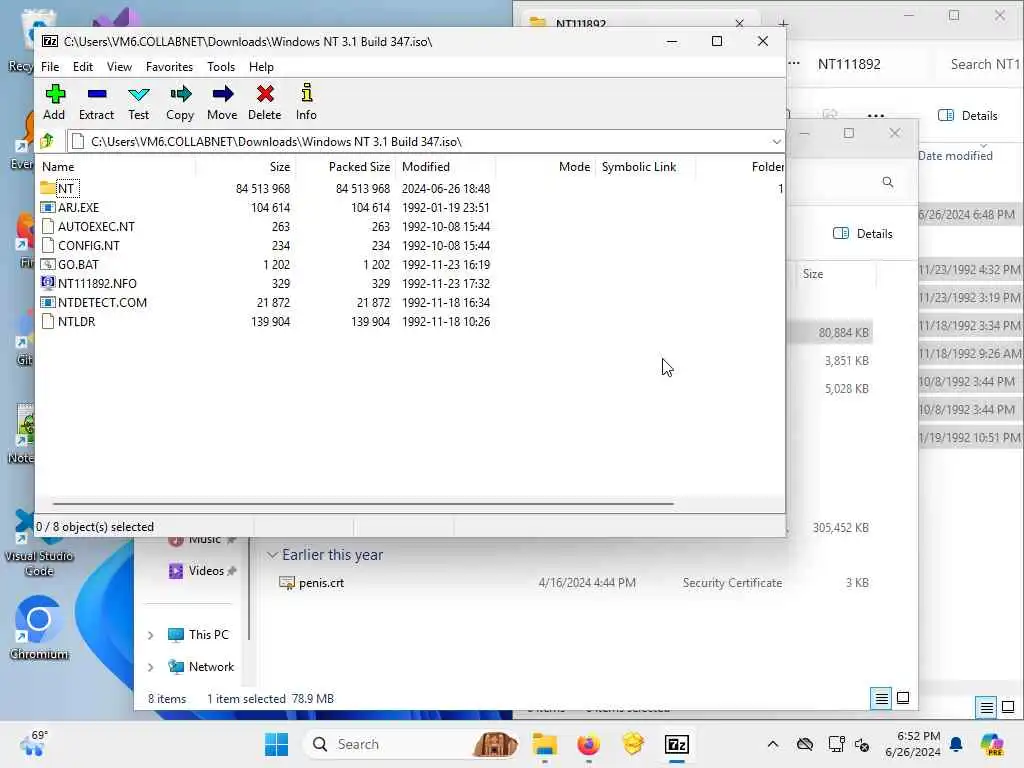1024x768 pixels.
Task: Run the Test archive tool
Action: pyautogui.click(x=138, y=103)
